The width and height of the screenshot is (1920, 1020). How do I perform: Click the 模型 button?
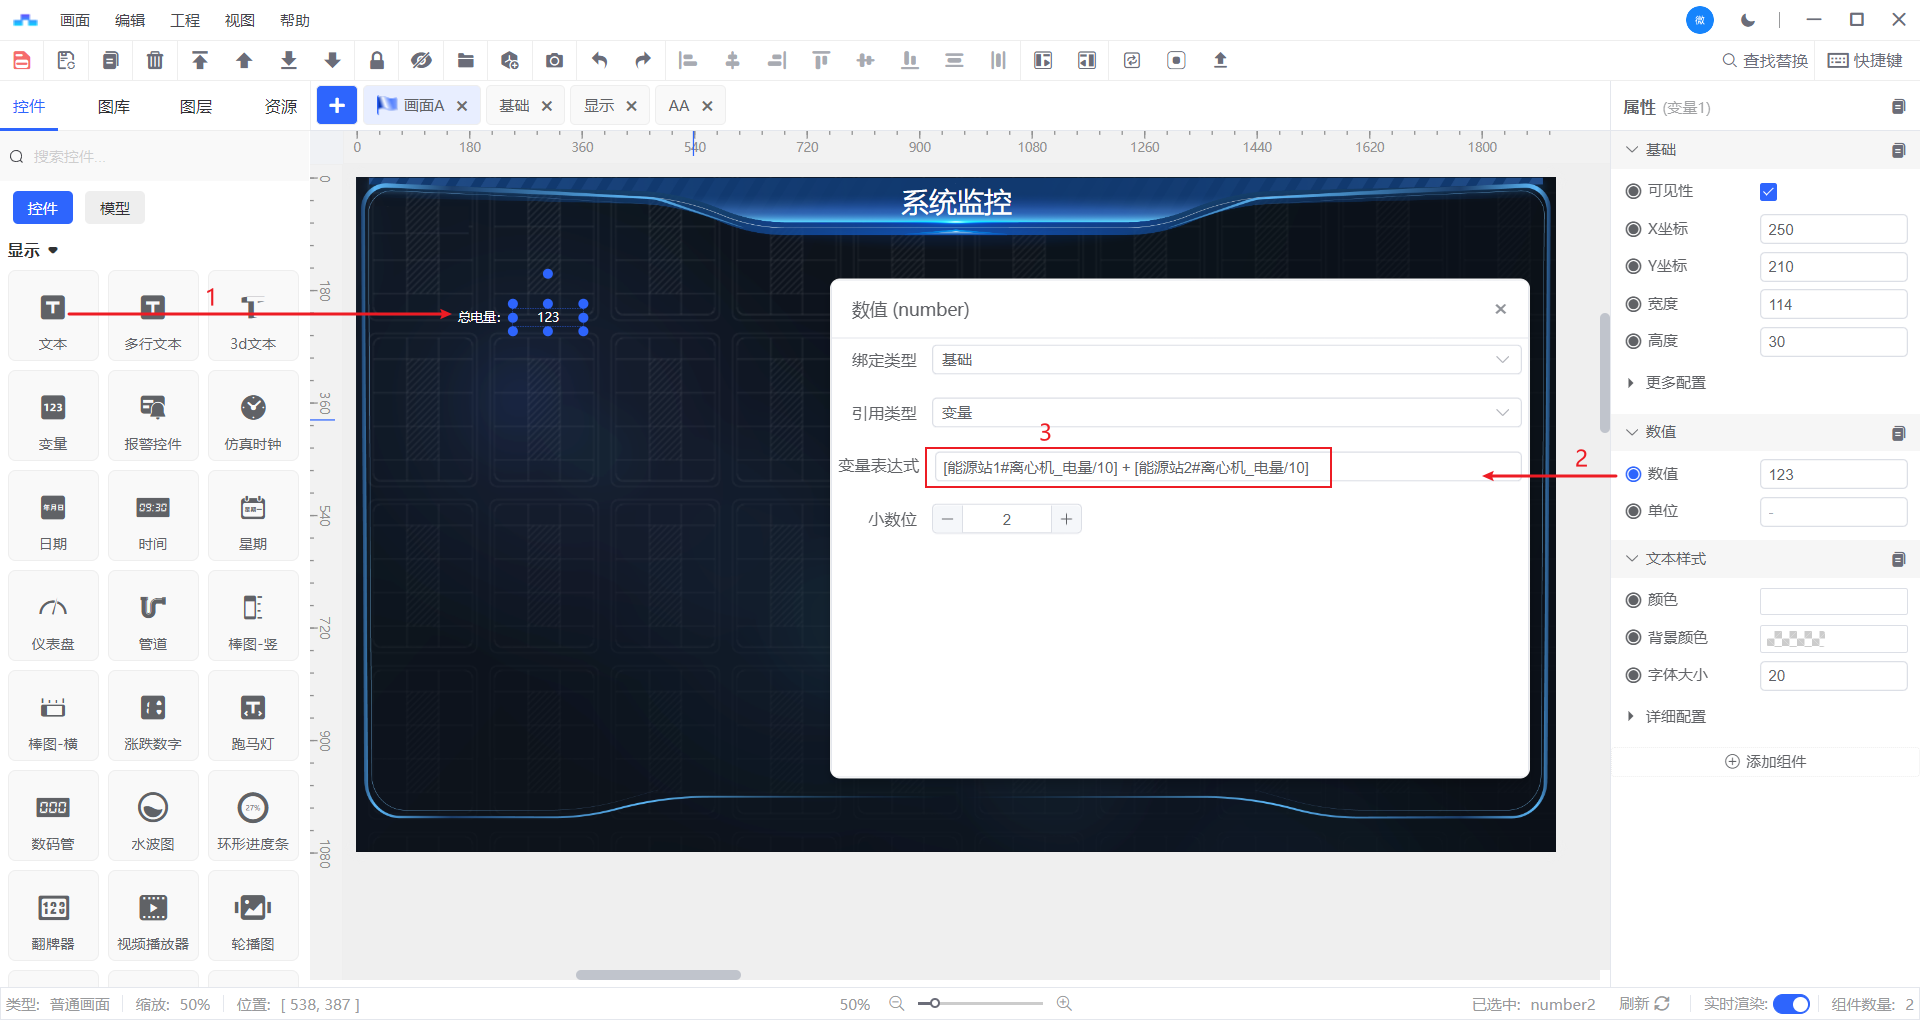coord(115,208)
